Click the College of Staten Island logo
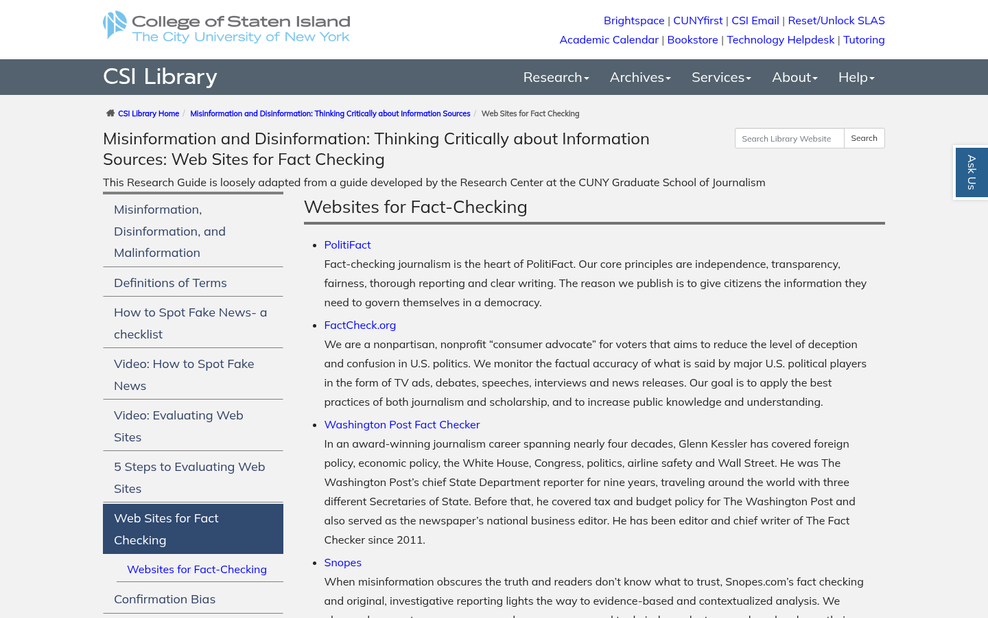 pyautogui.click(x=227, y=28)
